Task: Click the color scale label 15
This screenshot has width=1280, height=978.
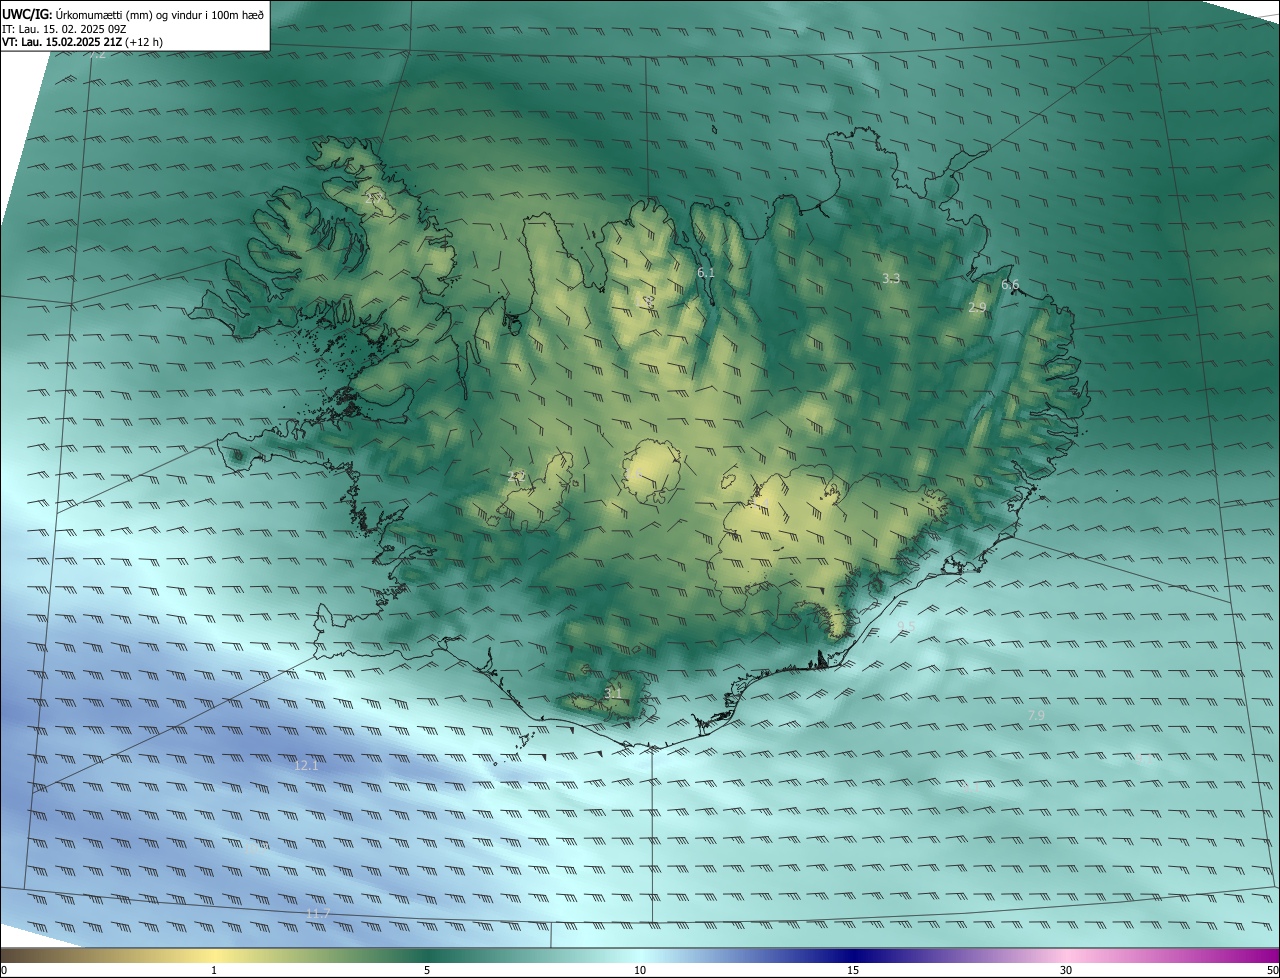Action: 853,970
